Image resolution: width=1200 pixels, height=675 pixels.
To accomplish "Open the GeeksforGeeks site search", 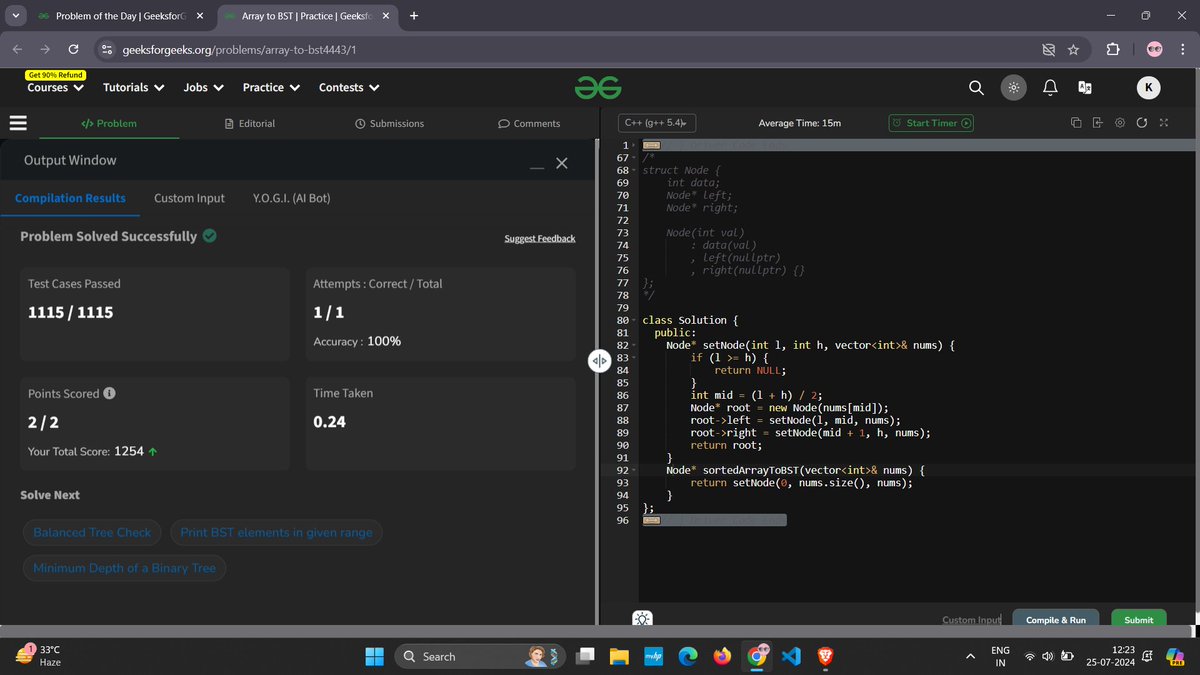I will point(976,88).
